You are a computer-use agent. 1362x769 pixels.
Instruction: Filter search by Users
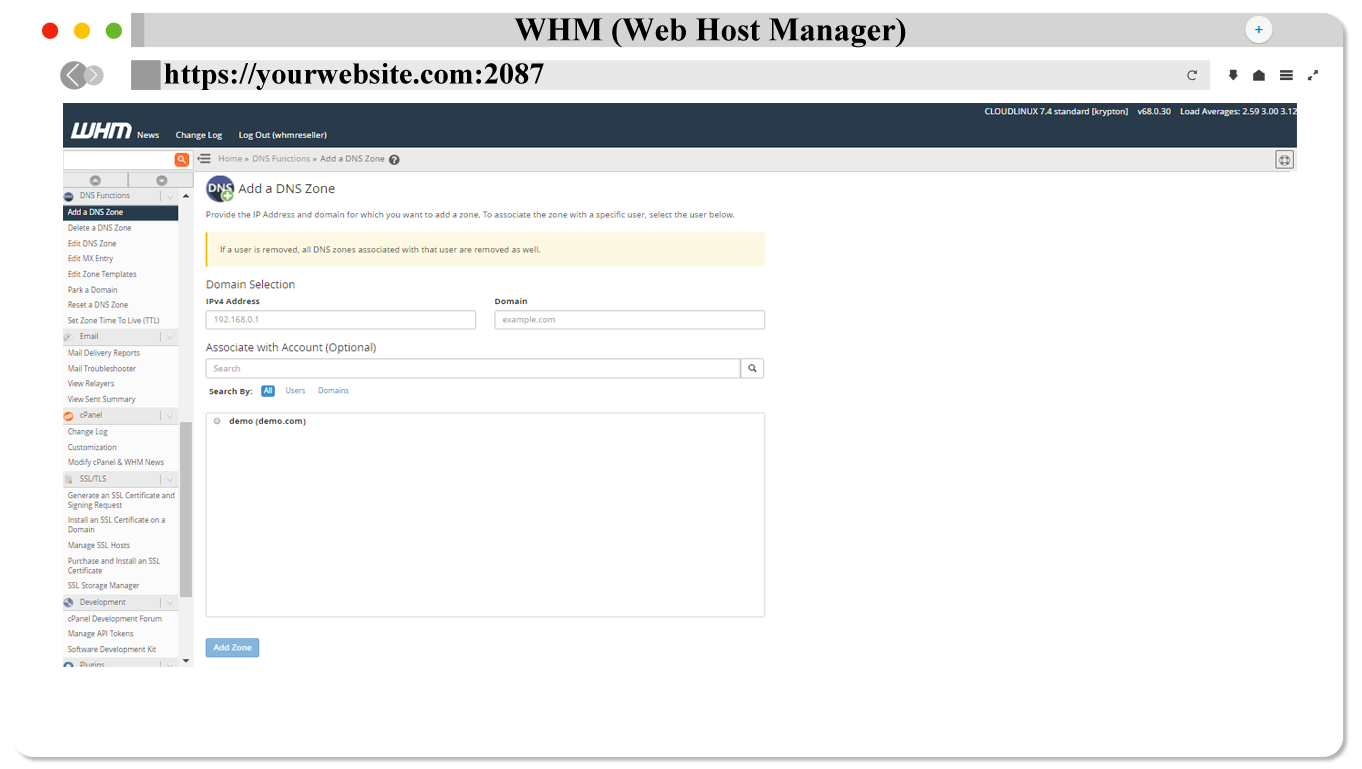tap(295, 391)
